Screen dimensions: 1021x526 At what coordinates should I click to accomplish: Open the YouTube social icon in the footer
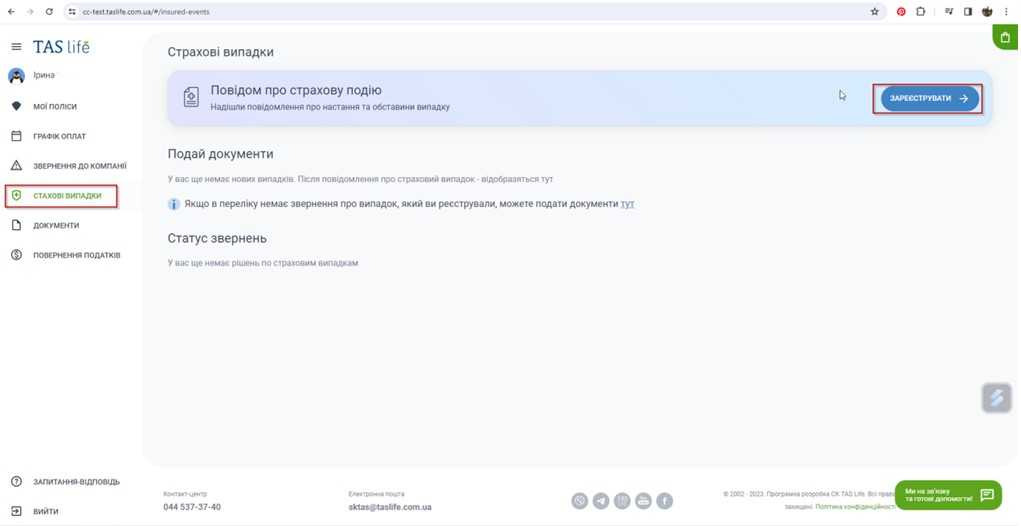[x=643, y=501]
